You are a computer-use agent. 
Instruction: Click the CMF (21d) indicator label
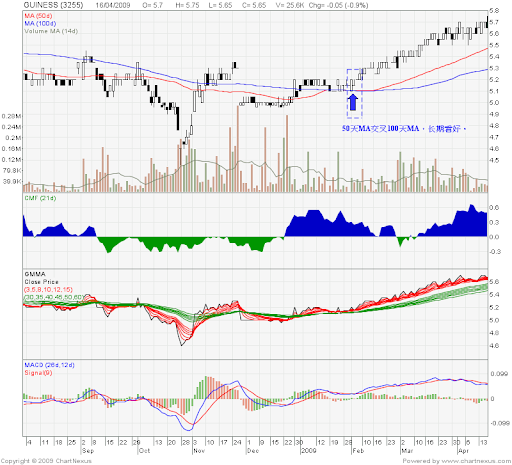pyautogui.click(x=40, y=198)
